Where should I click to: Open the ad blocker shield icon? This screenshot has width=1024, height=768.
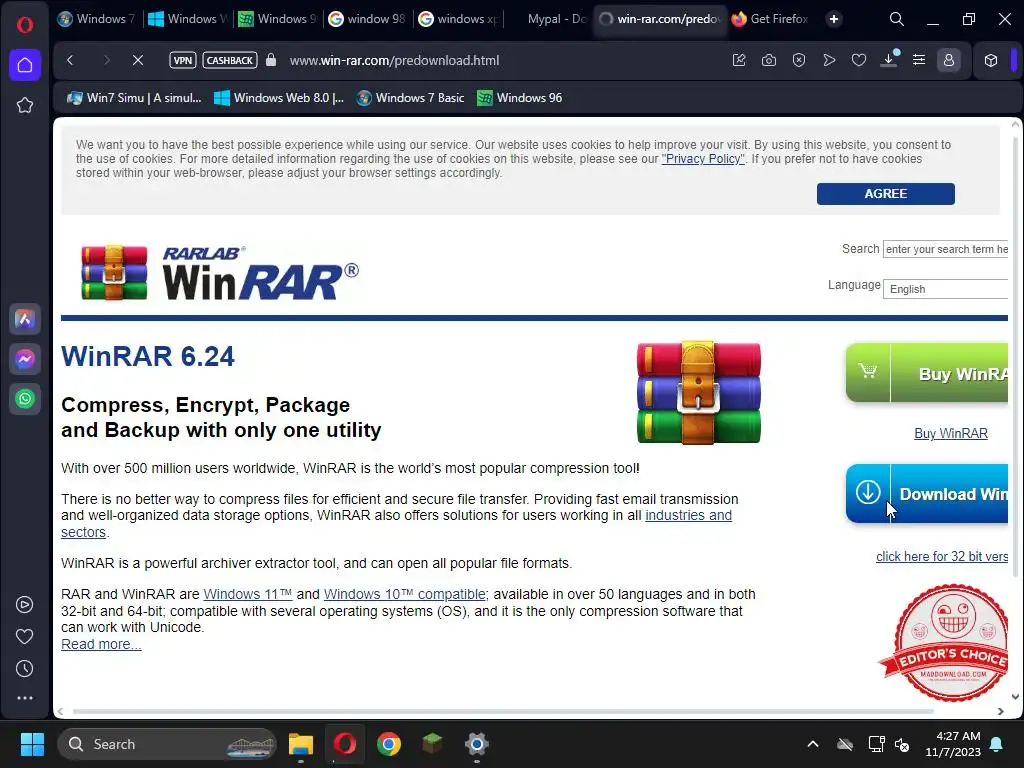tap(799, 60)
